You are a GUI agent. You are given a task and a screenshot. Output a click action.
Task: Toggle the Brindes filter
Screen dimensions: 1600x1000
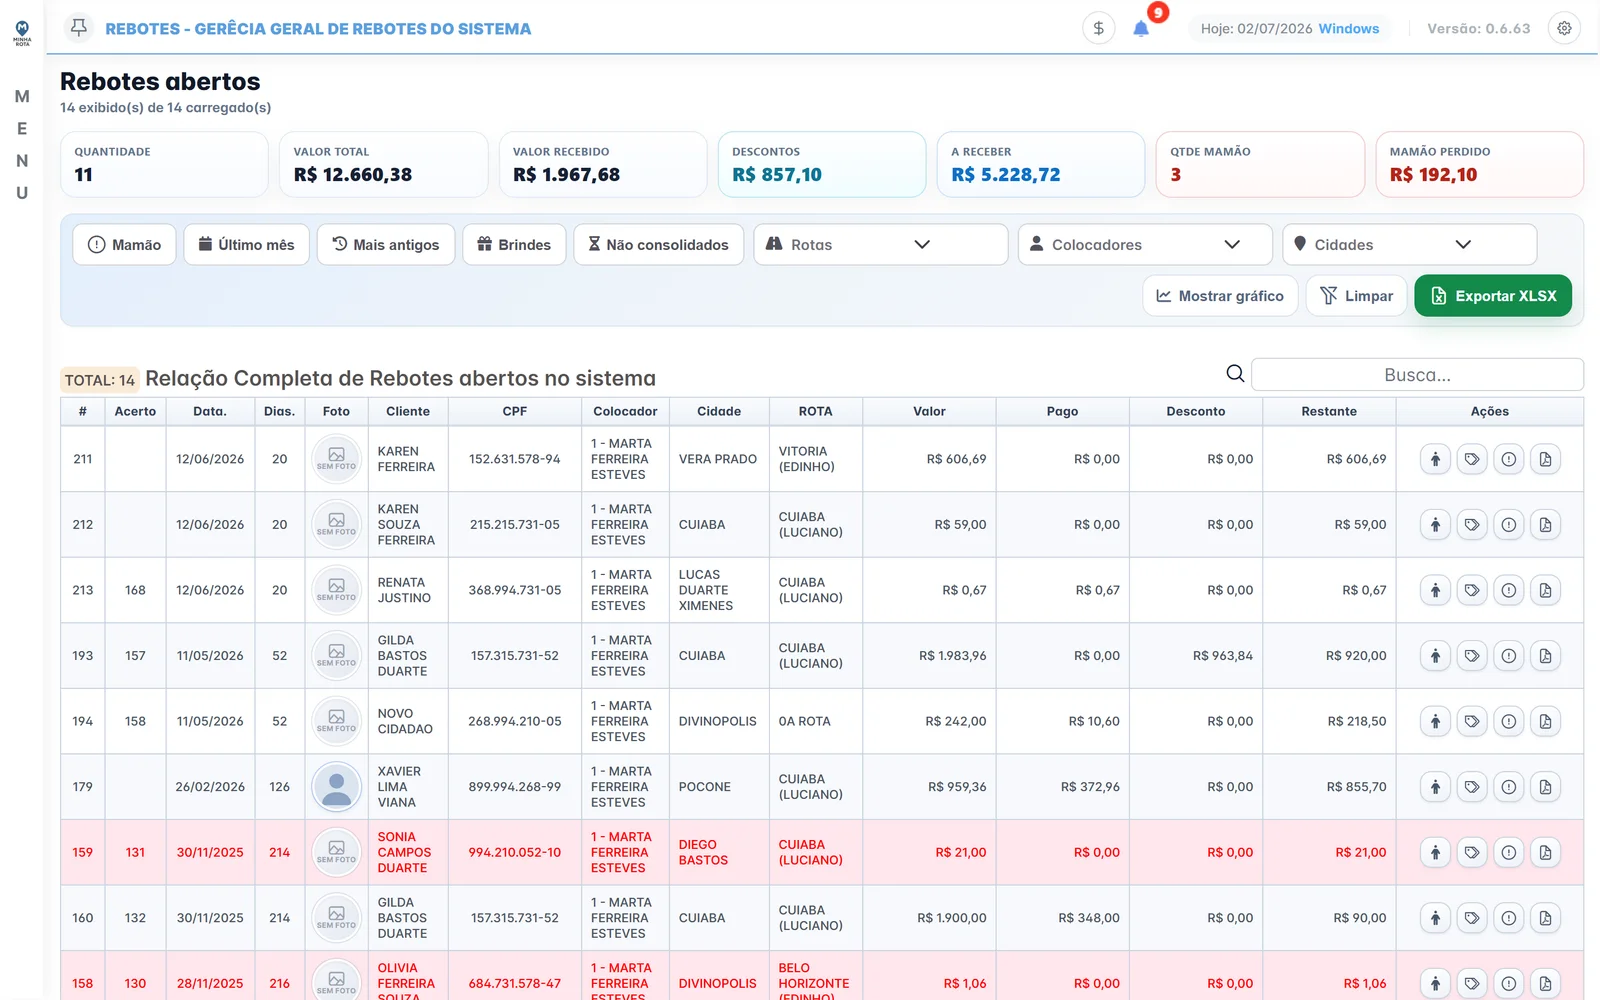click(x=514, y=245)
